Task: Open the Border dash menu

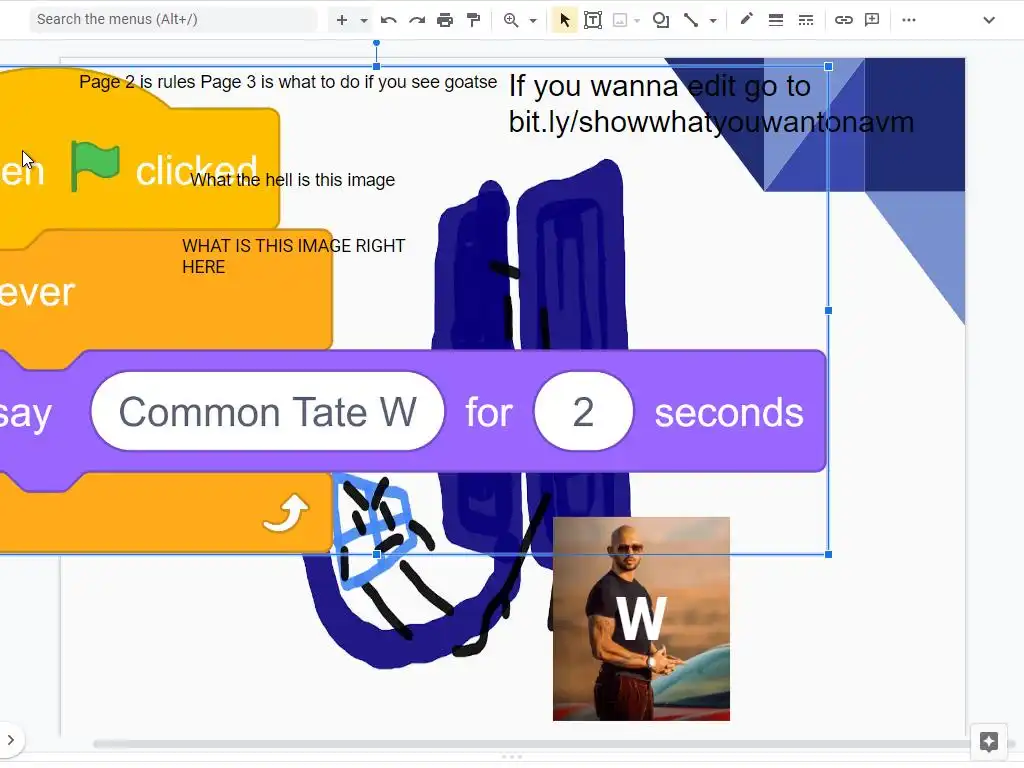Action: pyautogui.click(x=806, y=20)
